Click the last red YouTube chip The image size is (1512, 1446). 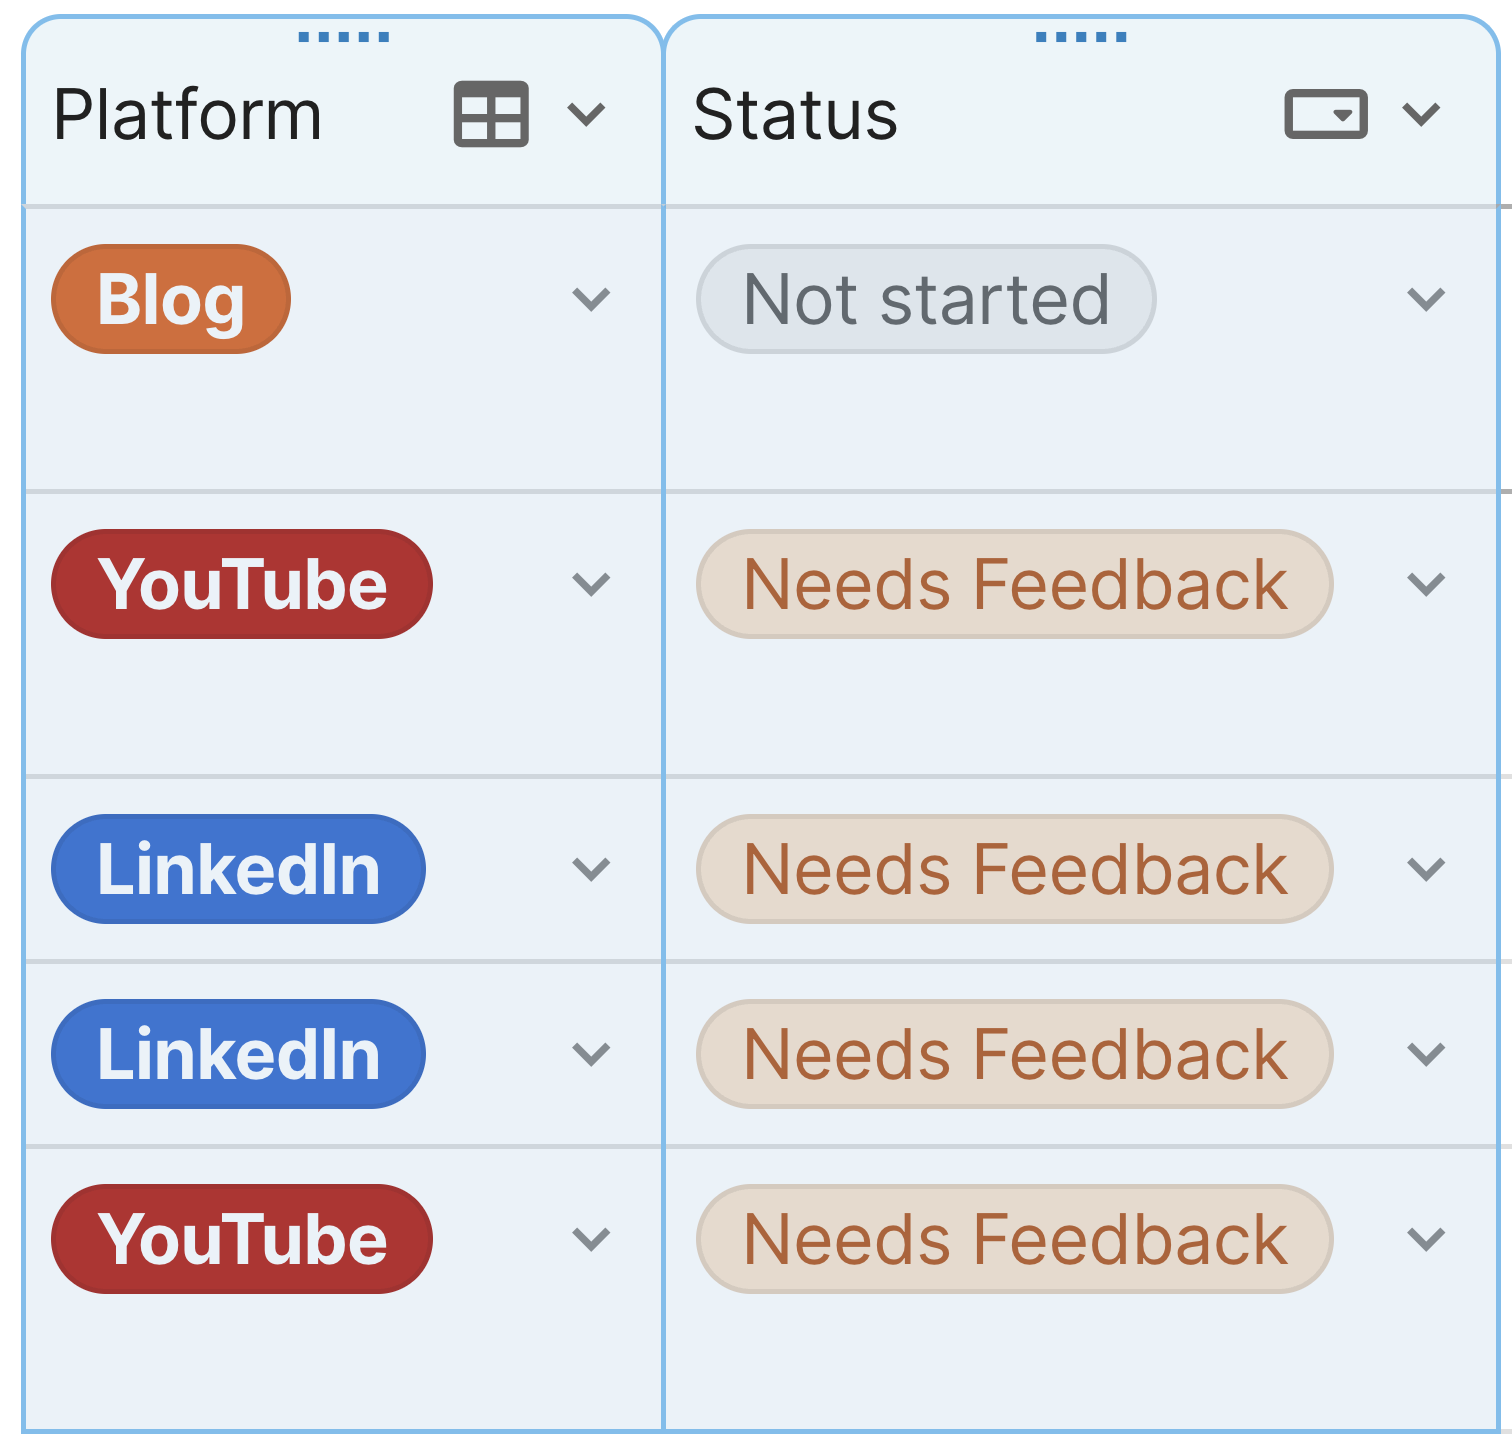click(x=242, y=1240)
